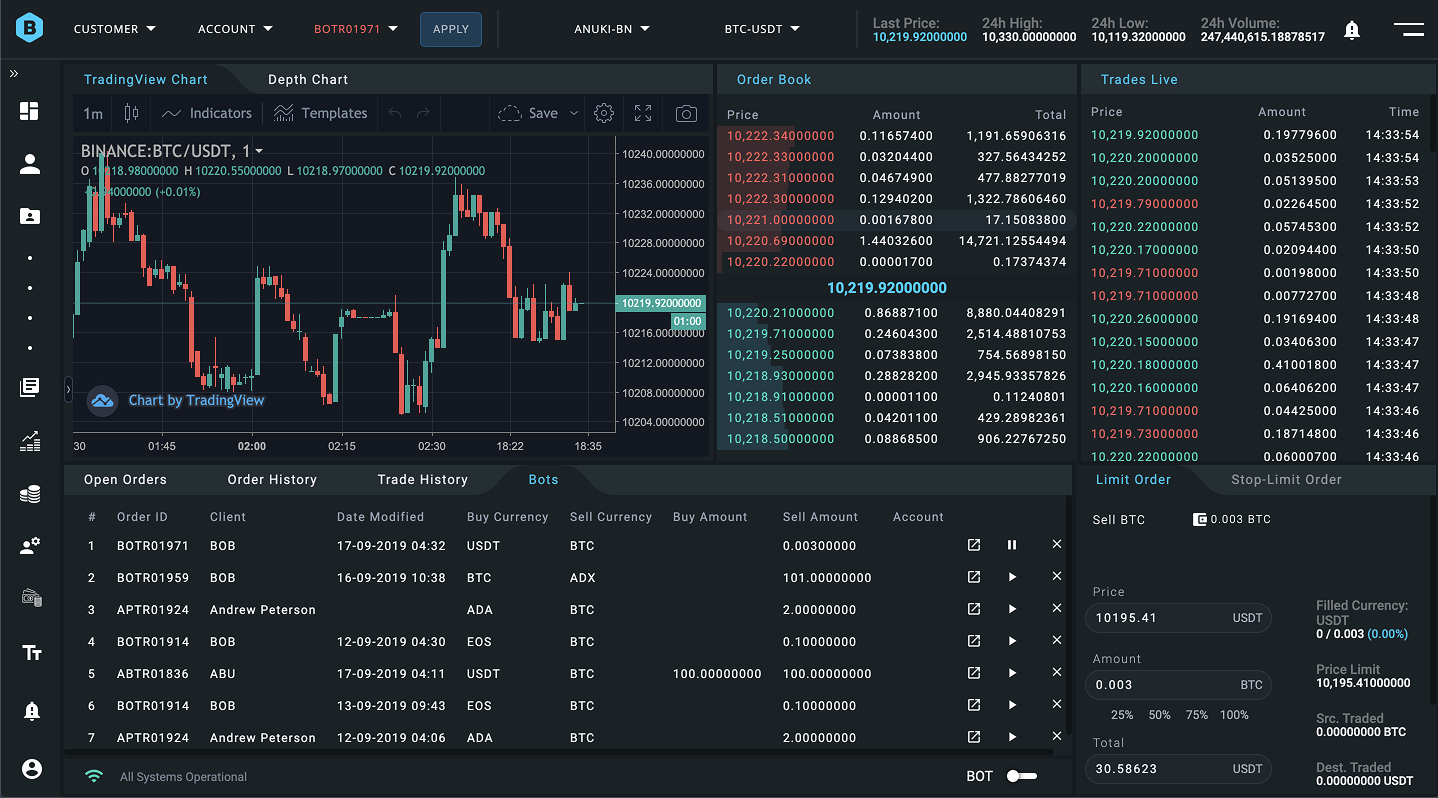Open the user settings icon in sidebar
This screenshot has width=1438, height=798.
pyautogui.click(x=30, y=546)
